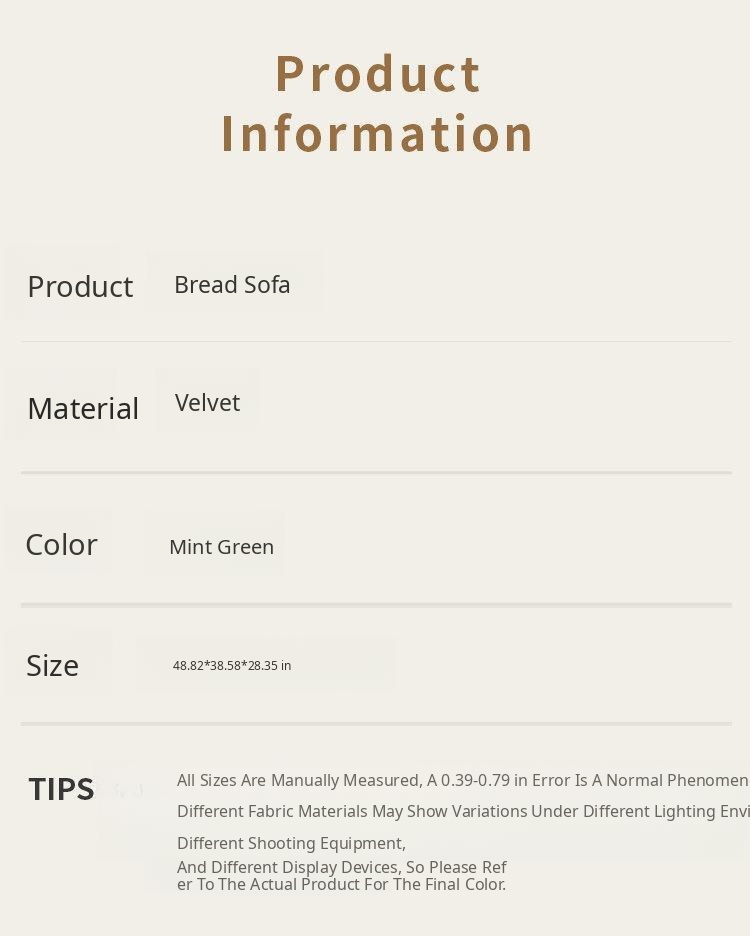Click the "Actual Product For The Final Color" line

(342, 885)
